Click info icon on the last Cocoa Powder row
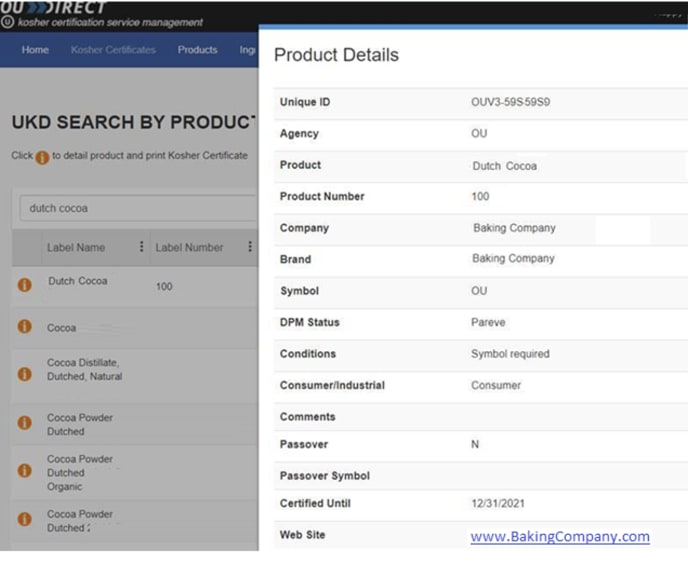 point(25,519)
